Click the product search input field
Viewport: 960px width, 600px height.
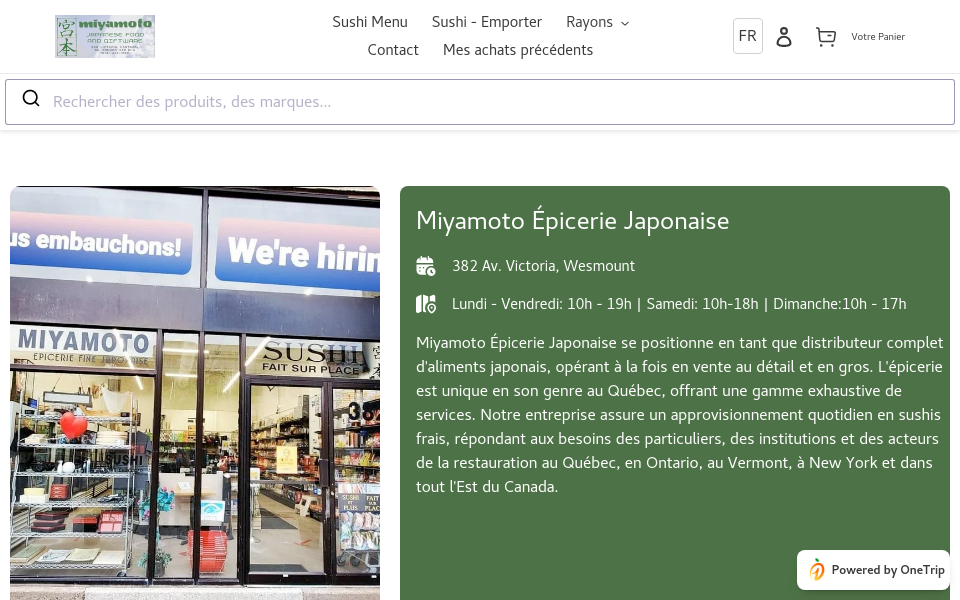[x=400, y=101]
